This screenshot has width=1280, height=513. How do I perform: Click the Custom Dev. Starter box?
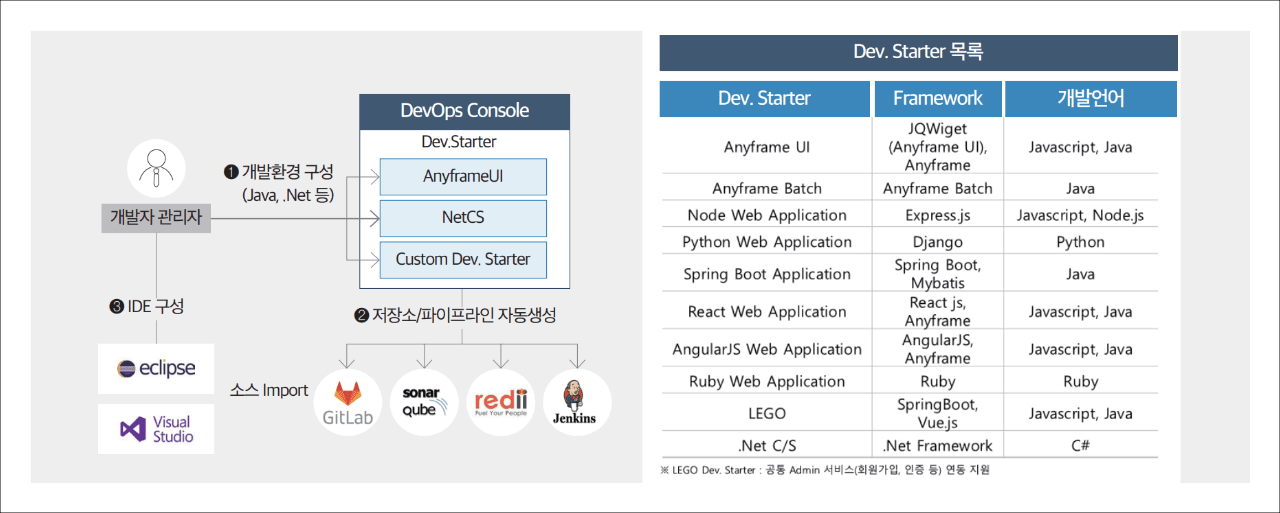click(x=463, y=259)
